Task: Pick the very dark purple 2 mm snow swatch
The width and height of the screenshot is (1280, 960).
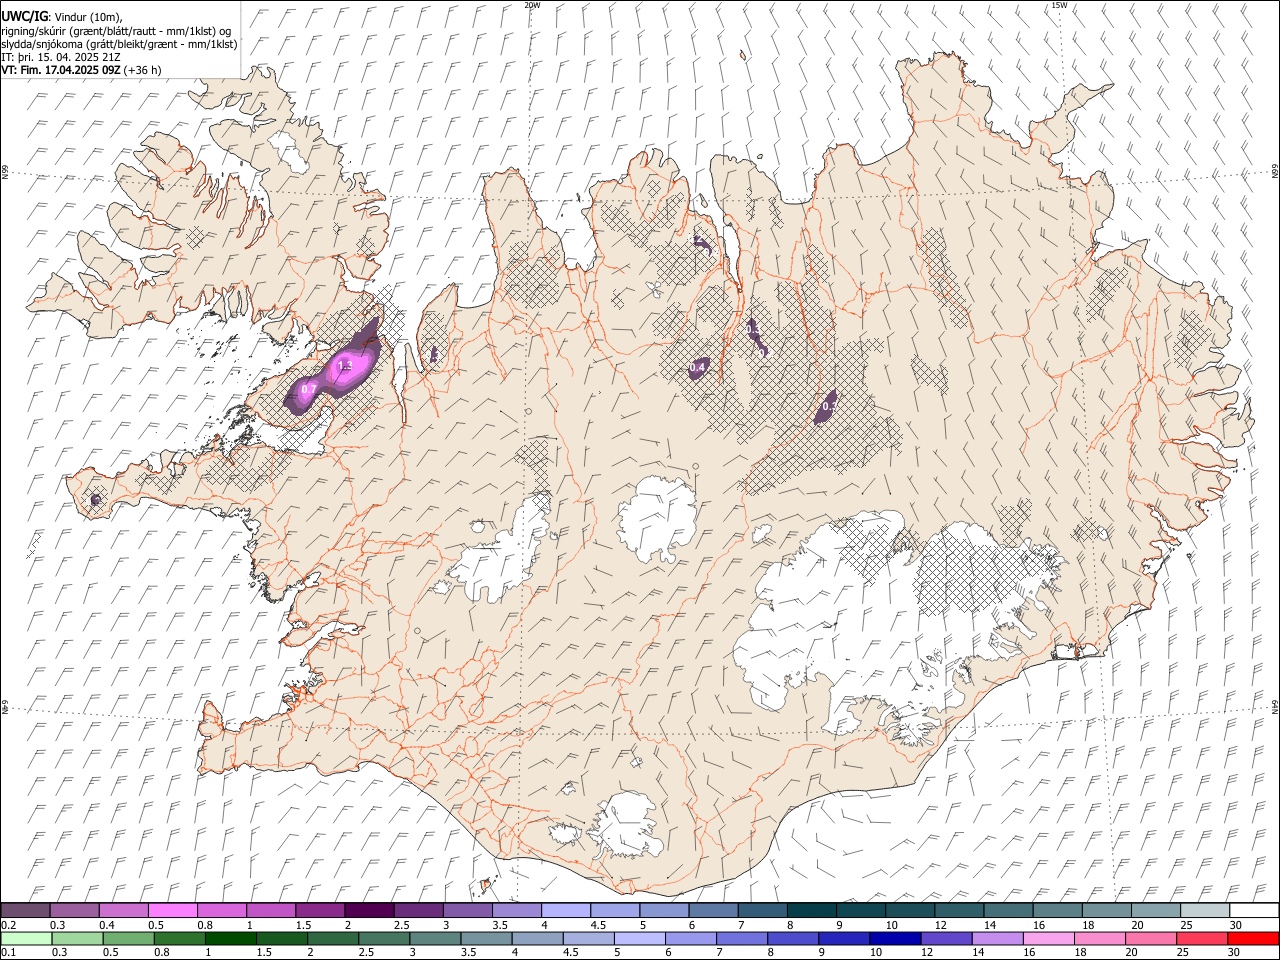Action: 369,911
